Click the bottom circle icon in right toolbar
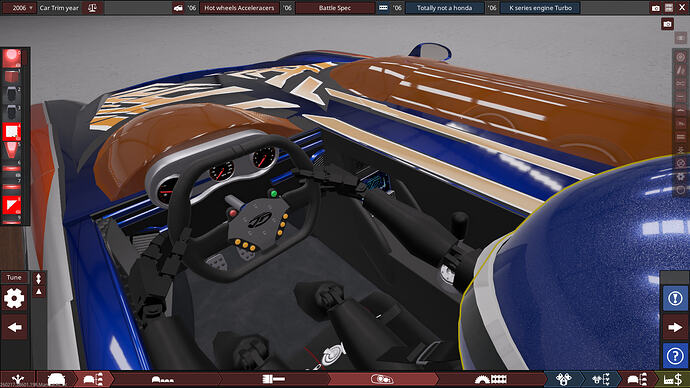This screenshot has height=388, width=690. coord(680,190)
